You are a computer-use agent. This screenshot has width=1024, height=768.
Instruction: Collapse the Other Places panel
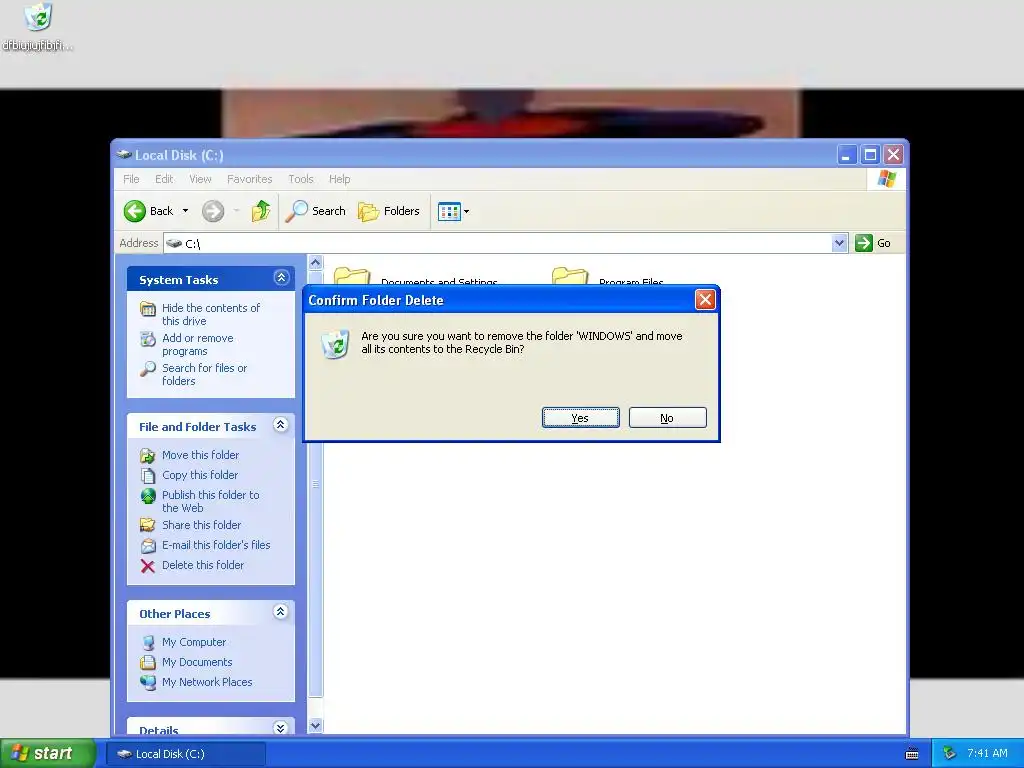(x=281, y=612)
